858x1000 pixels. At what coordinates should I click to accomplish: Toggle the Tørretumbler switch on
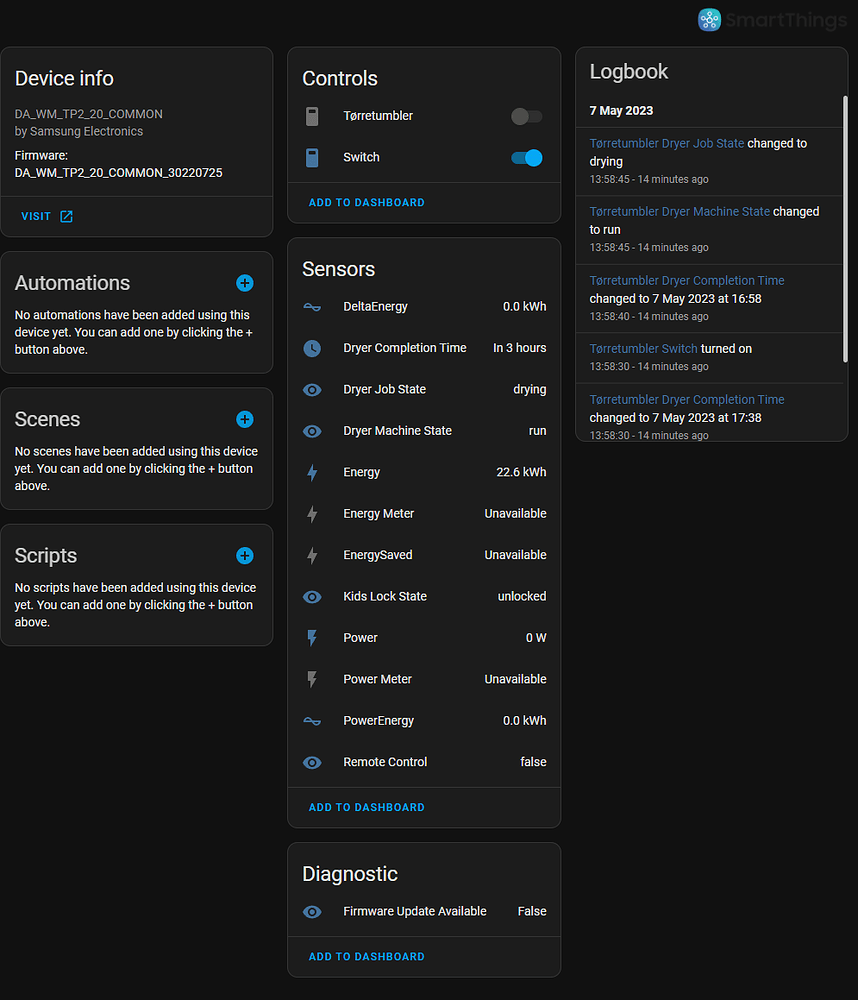[x=526, y=117]
